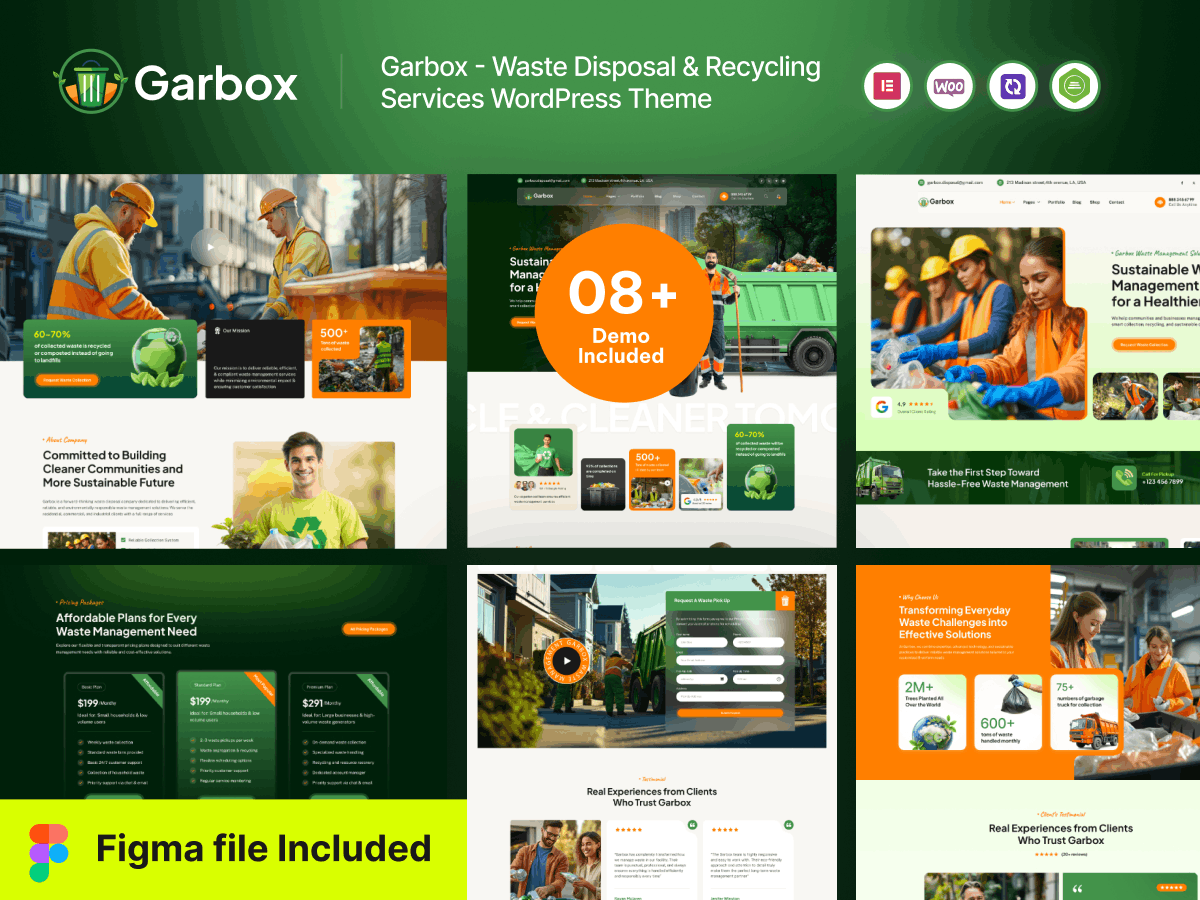Select Portfolio in the light demo menu
The height and width of the screenshot is (900, 1200).
pyautogui.click(x=1056, y=201)
